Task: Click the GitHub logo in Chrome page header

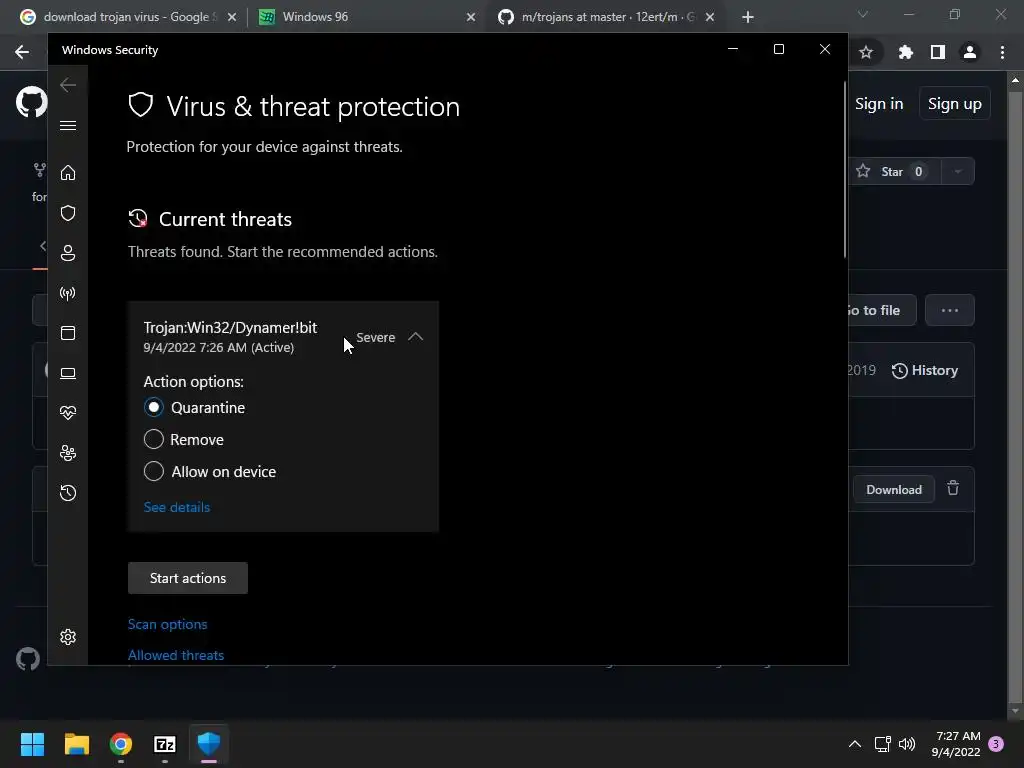Action: (x=31, y=102)
